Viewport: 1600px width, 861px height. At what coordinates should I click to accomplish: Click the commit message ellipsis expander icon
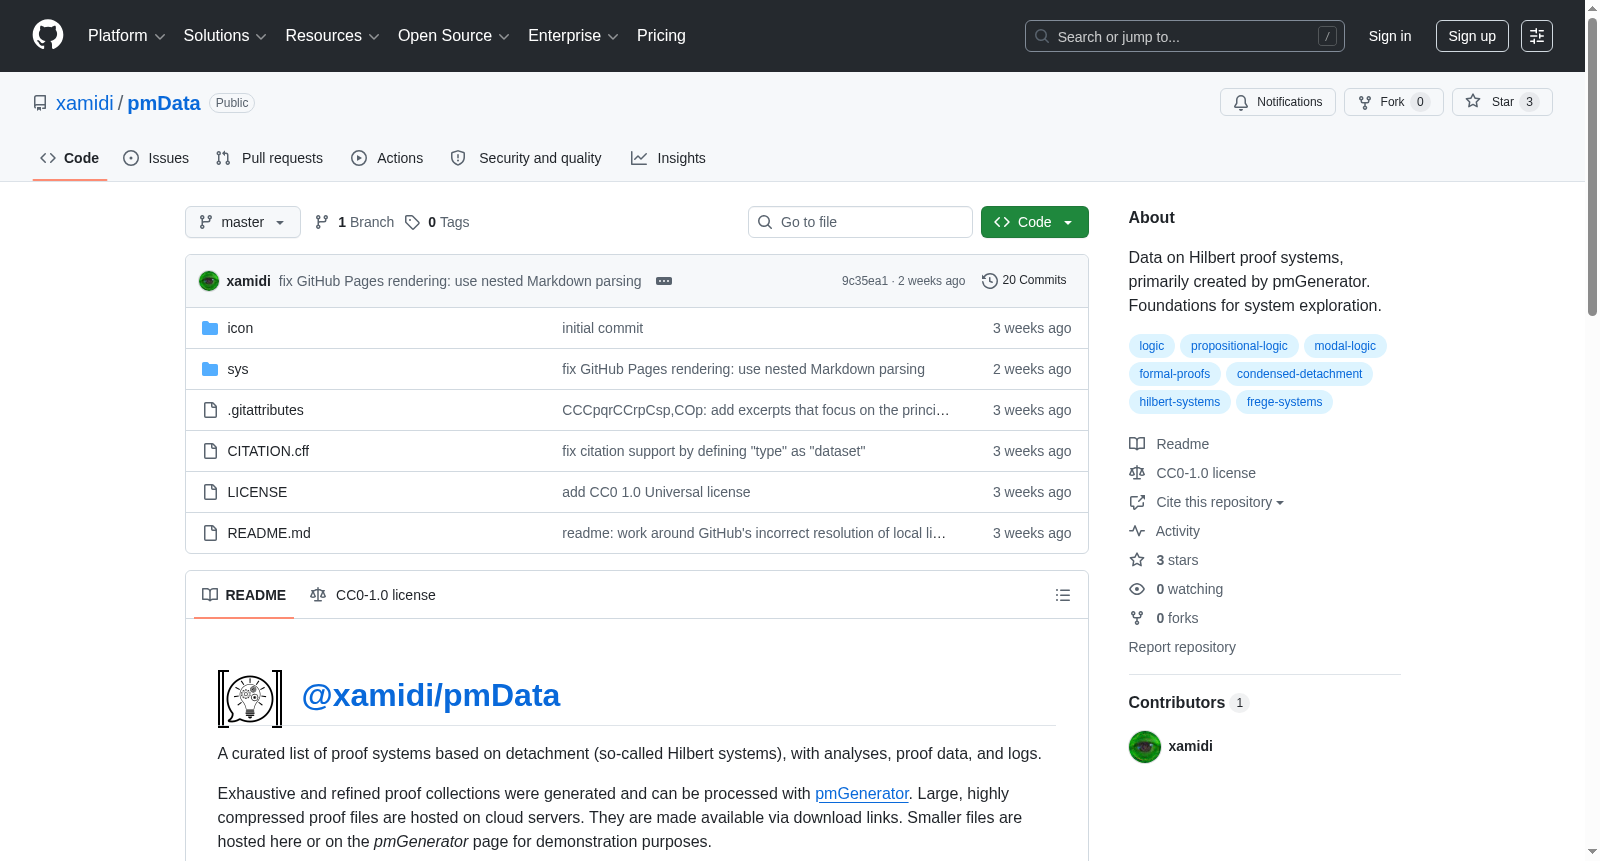(664, 281)
